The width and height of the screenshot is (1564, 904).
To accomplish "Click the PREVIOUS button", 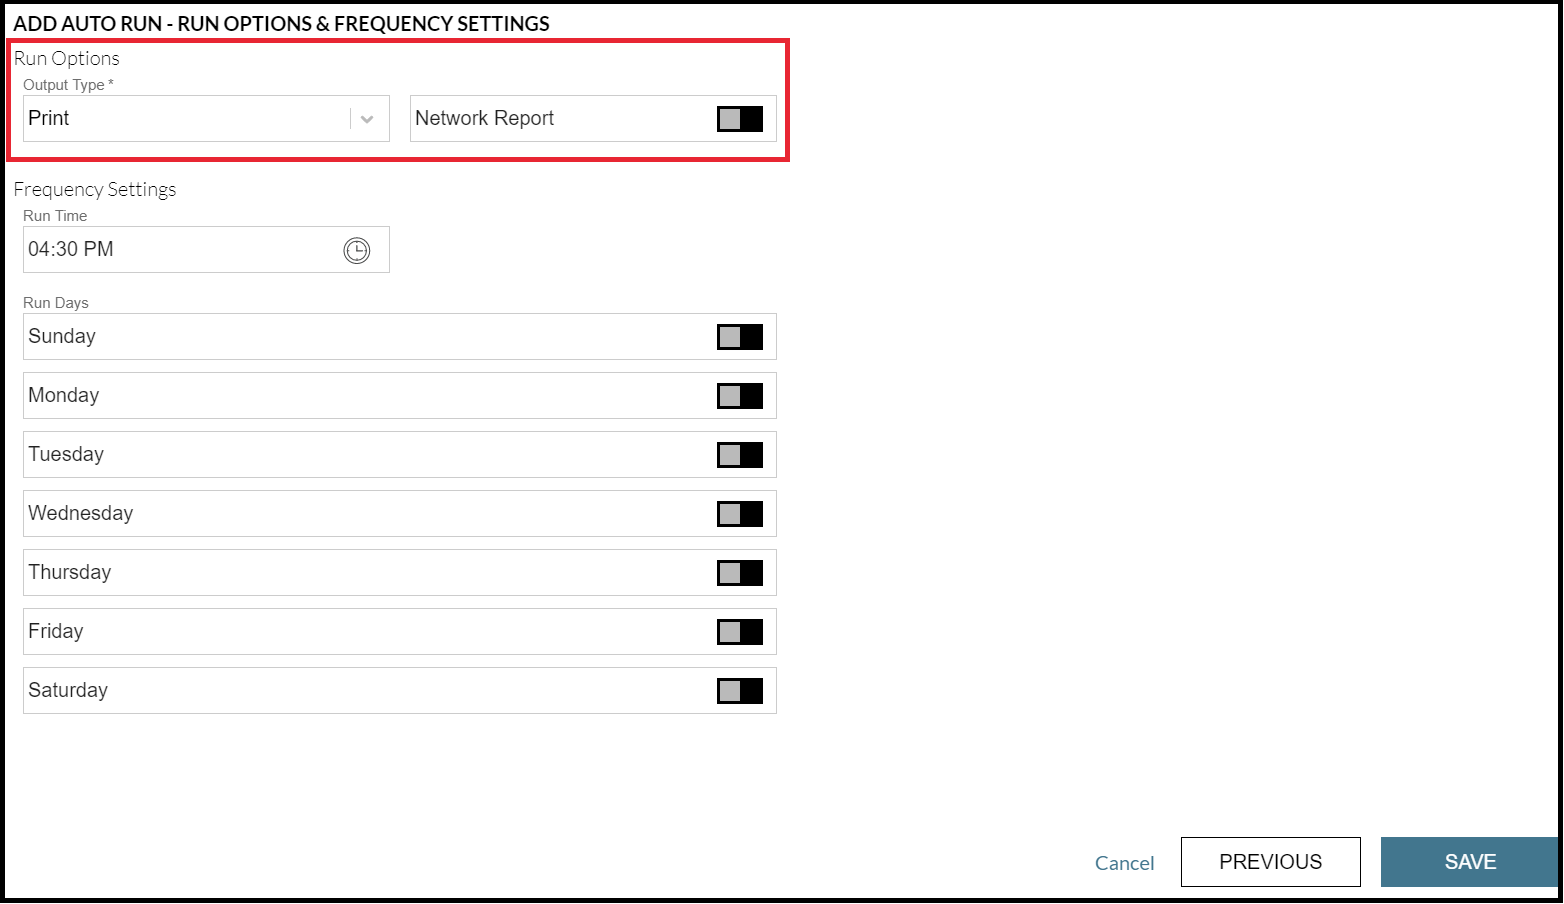I will point(1270,861).
